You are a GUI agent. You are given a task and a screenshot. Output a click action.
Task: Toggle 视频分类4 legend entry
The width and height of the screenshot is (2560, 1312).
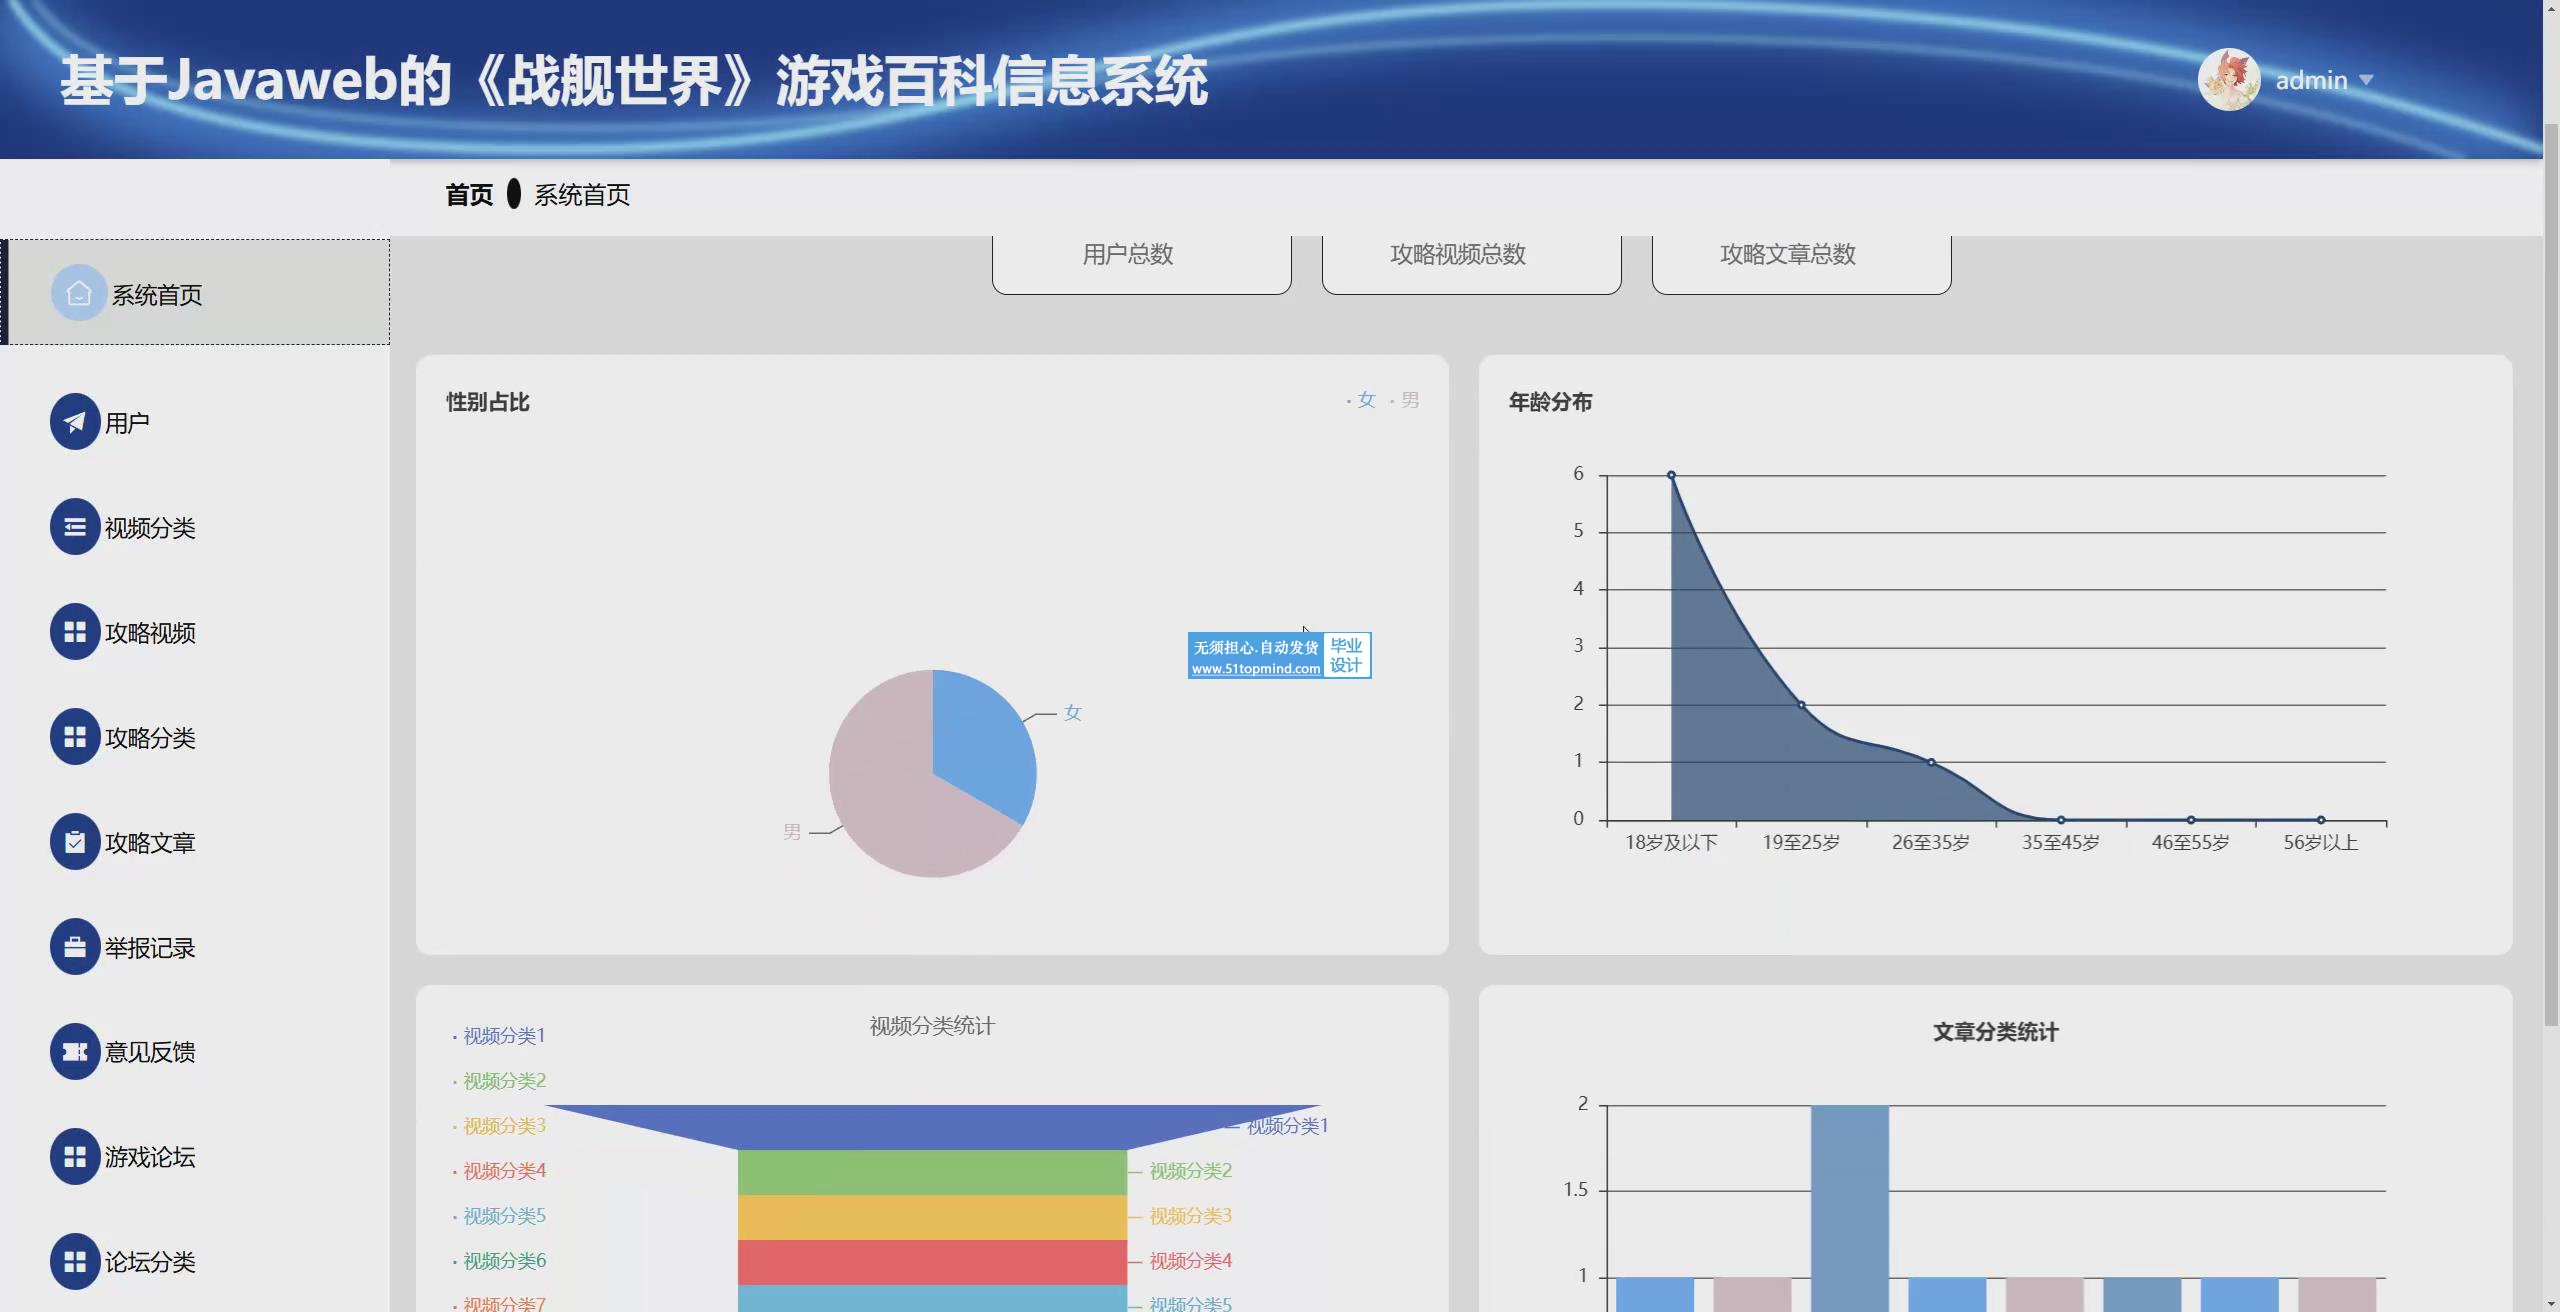click(x=503, y=1171)
